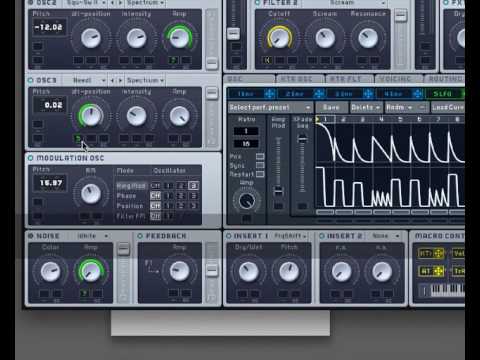
Task: Select yellow K slot under Filter 2 Cutoff
Action: pos(267,60)
